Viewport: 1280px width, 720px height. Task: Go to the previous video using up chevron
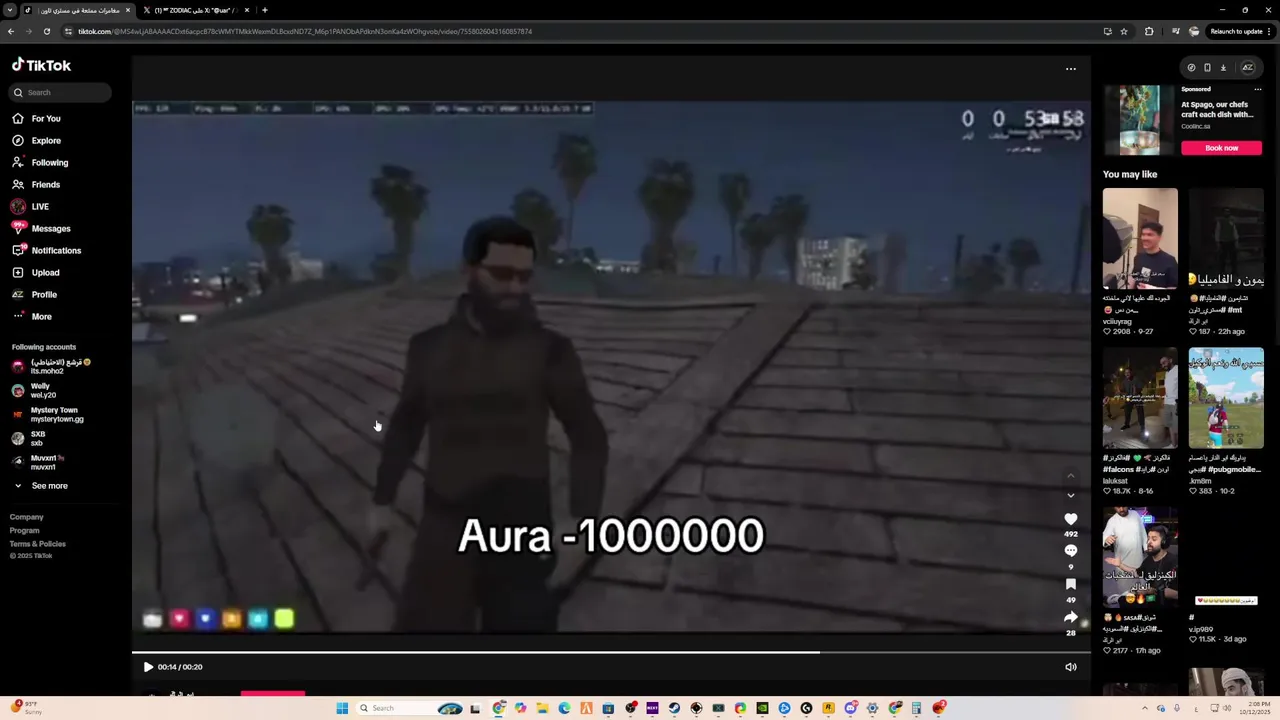[1071, 475]
